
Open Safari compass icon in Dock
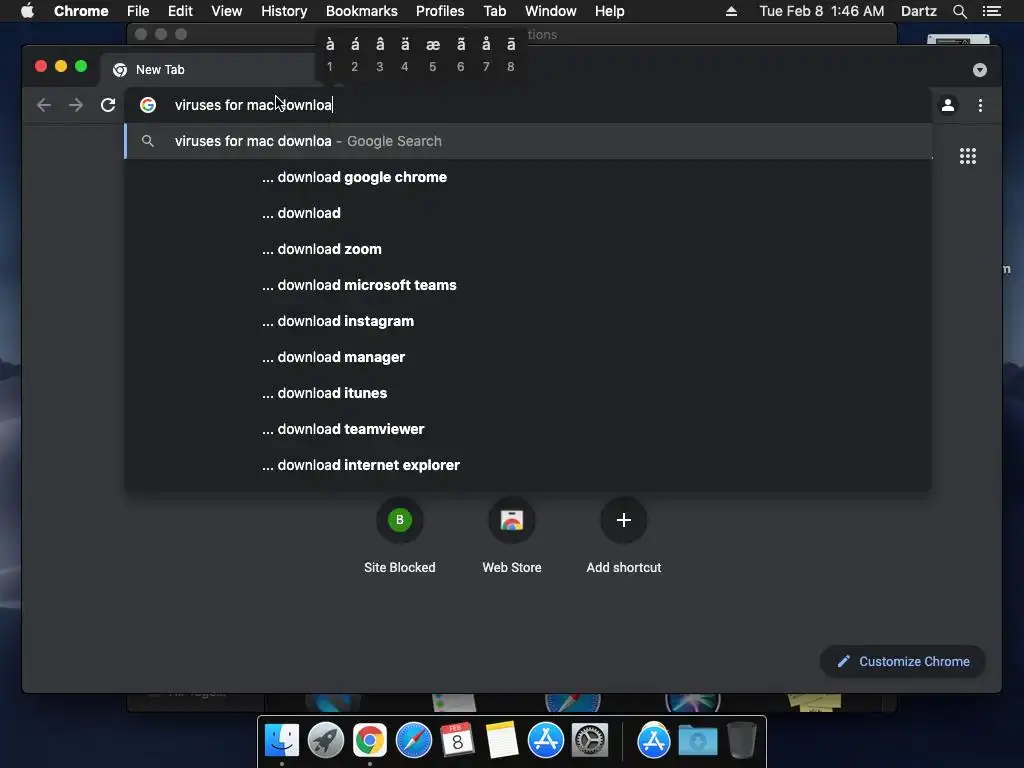(x=413, y=741)
